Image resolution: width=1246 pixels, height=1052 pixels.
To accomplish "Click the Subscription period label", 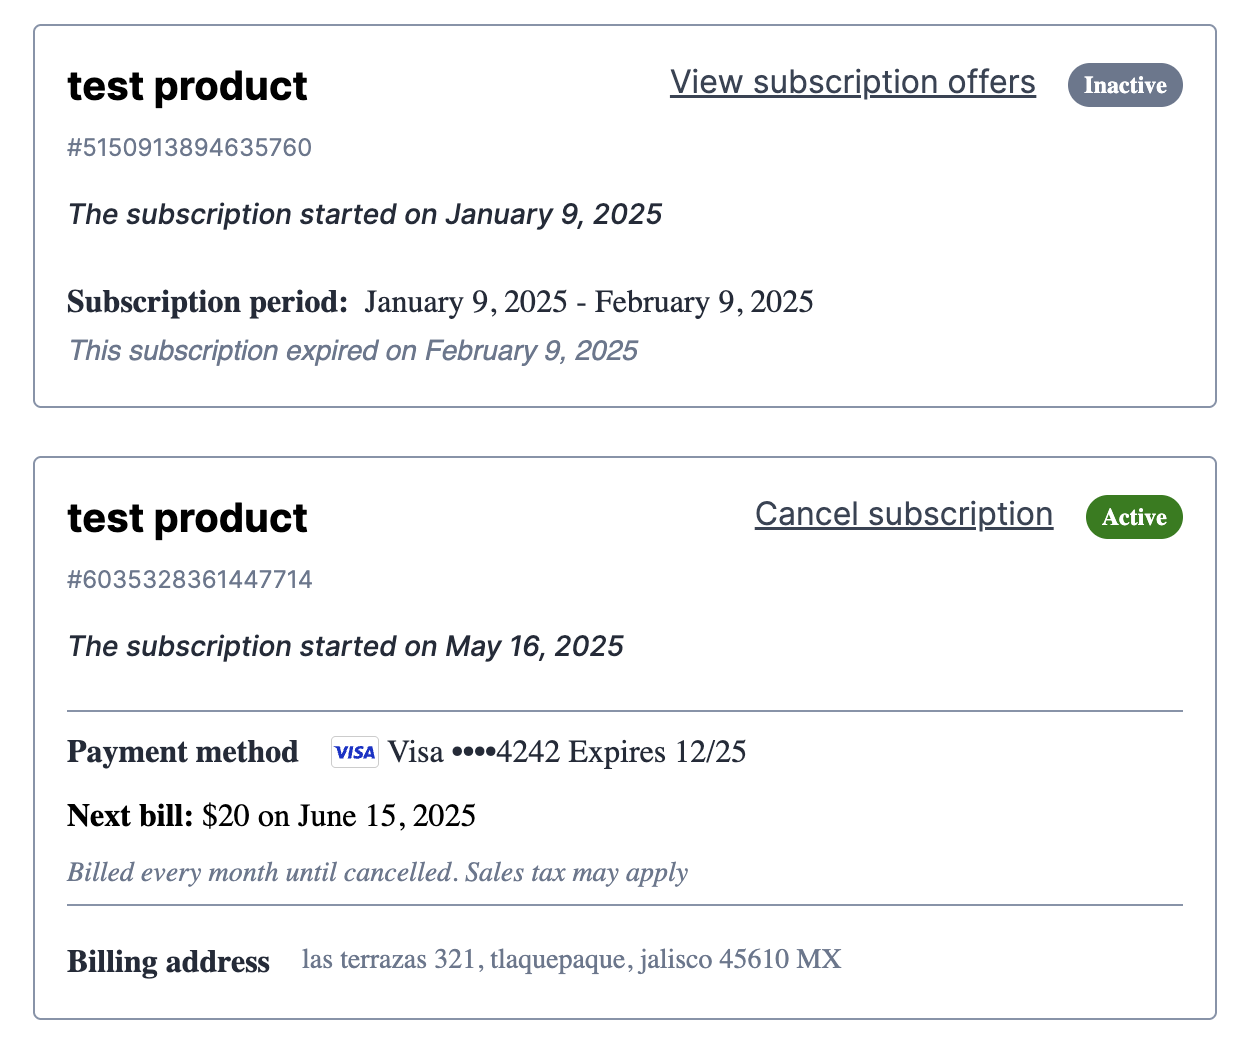I will (x=207, y=302).
